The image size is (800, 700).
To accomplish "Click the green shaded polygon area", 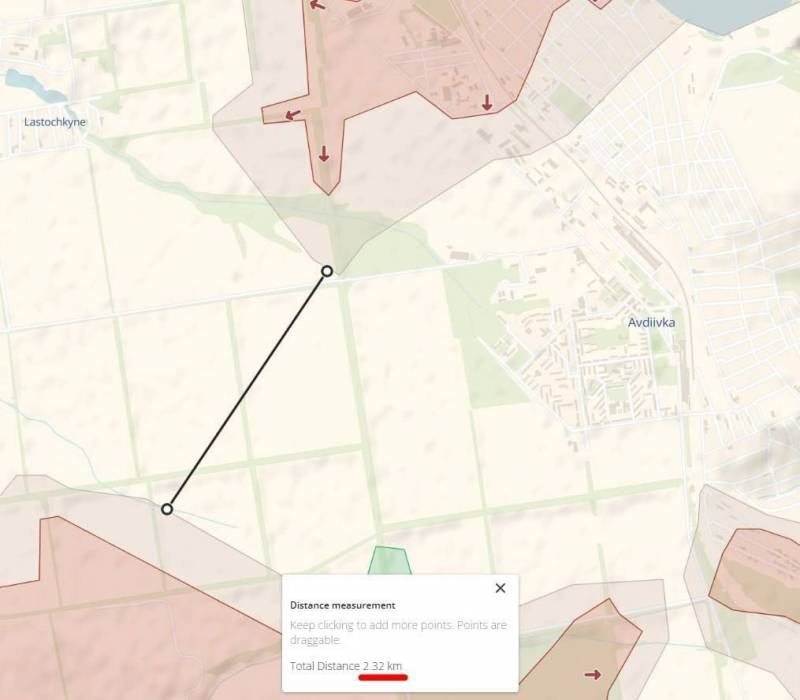I will click(x=390, y=560).
